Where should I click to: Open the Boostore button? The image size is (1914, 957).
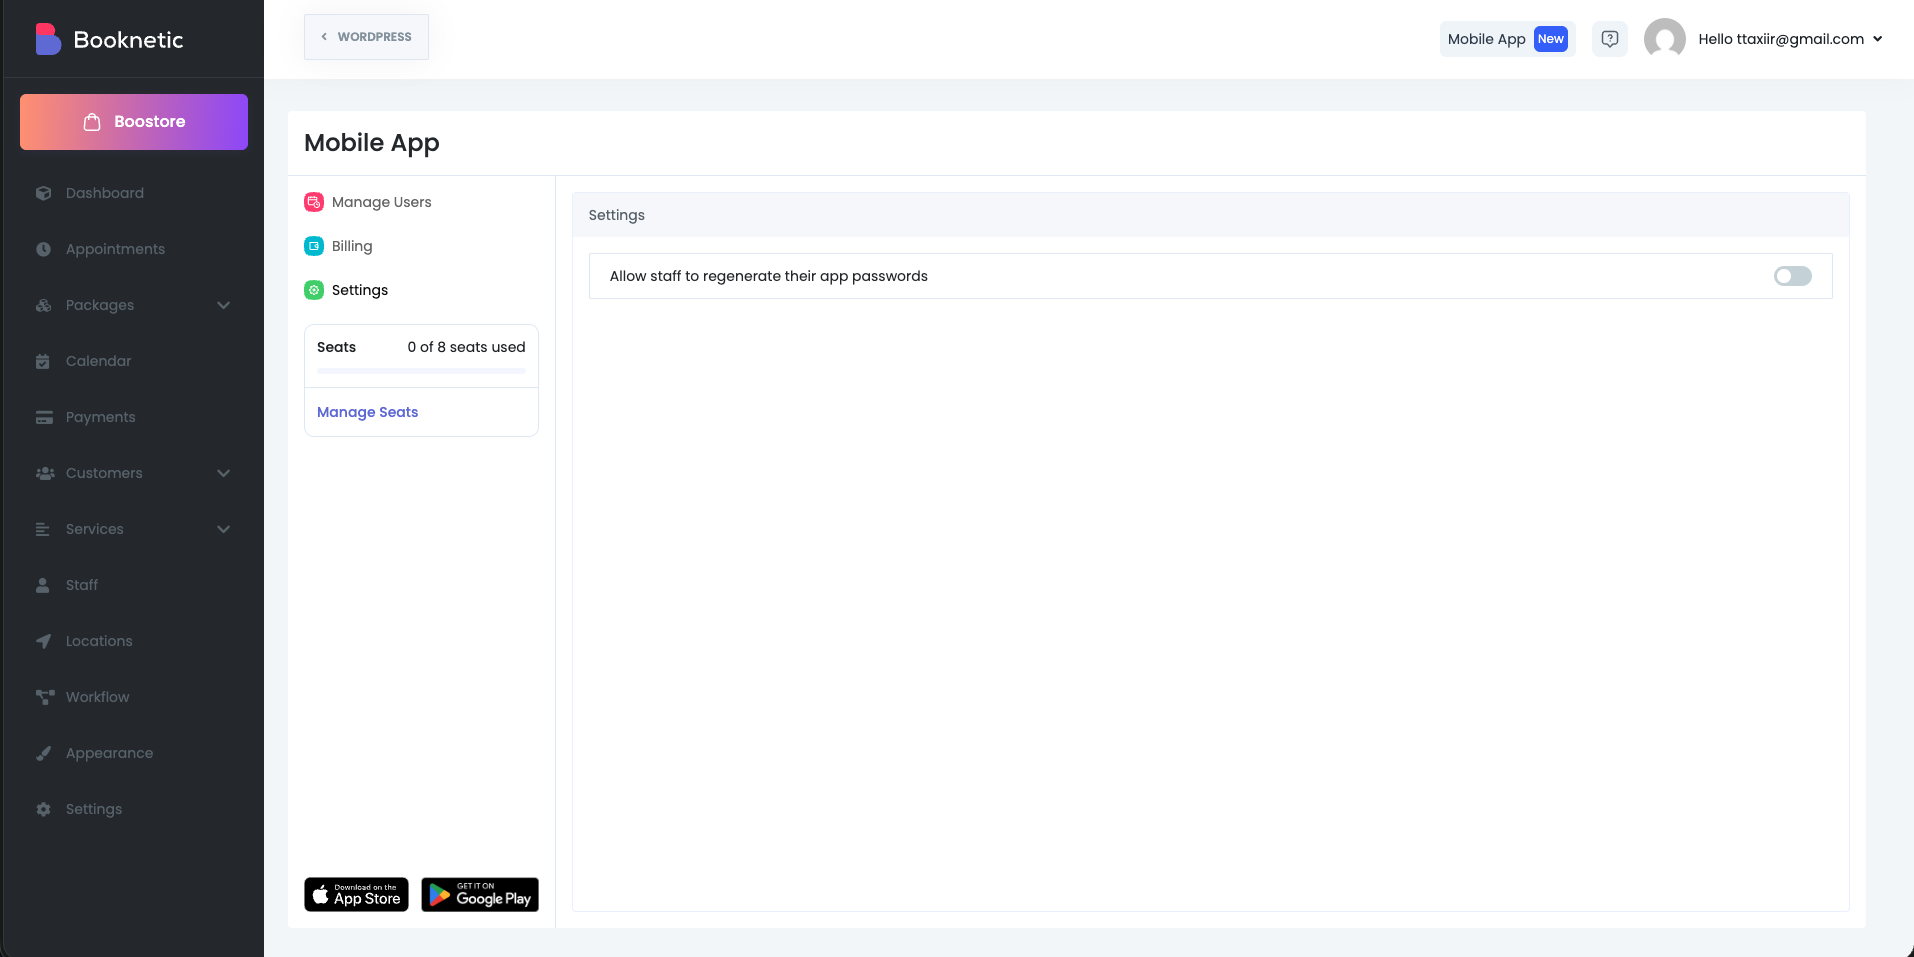coord(134,122)
